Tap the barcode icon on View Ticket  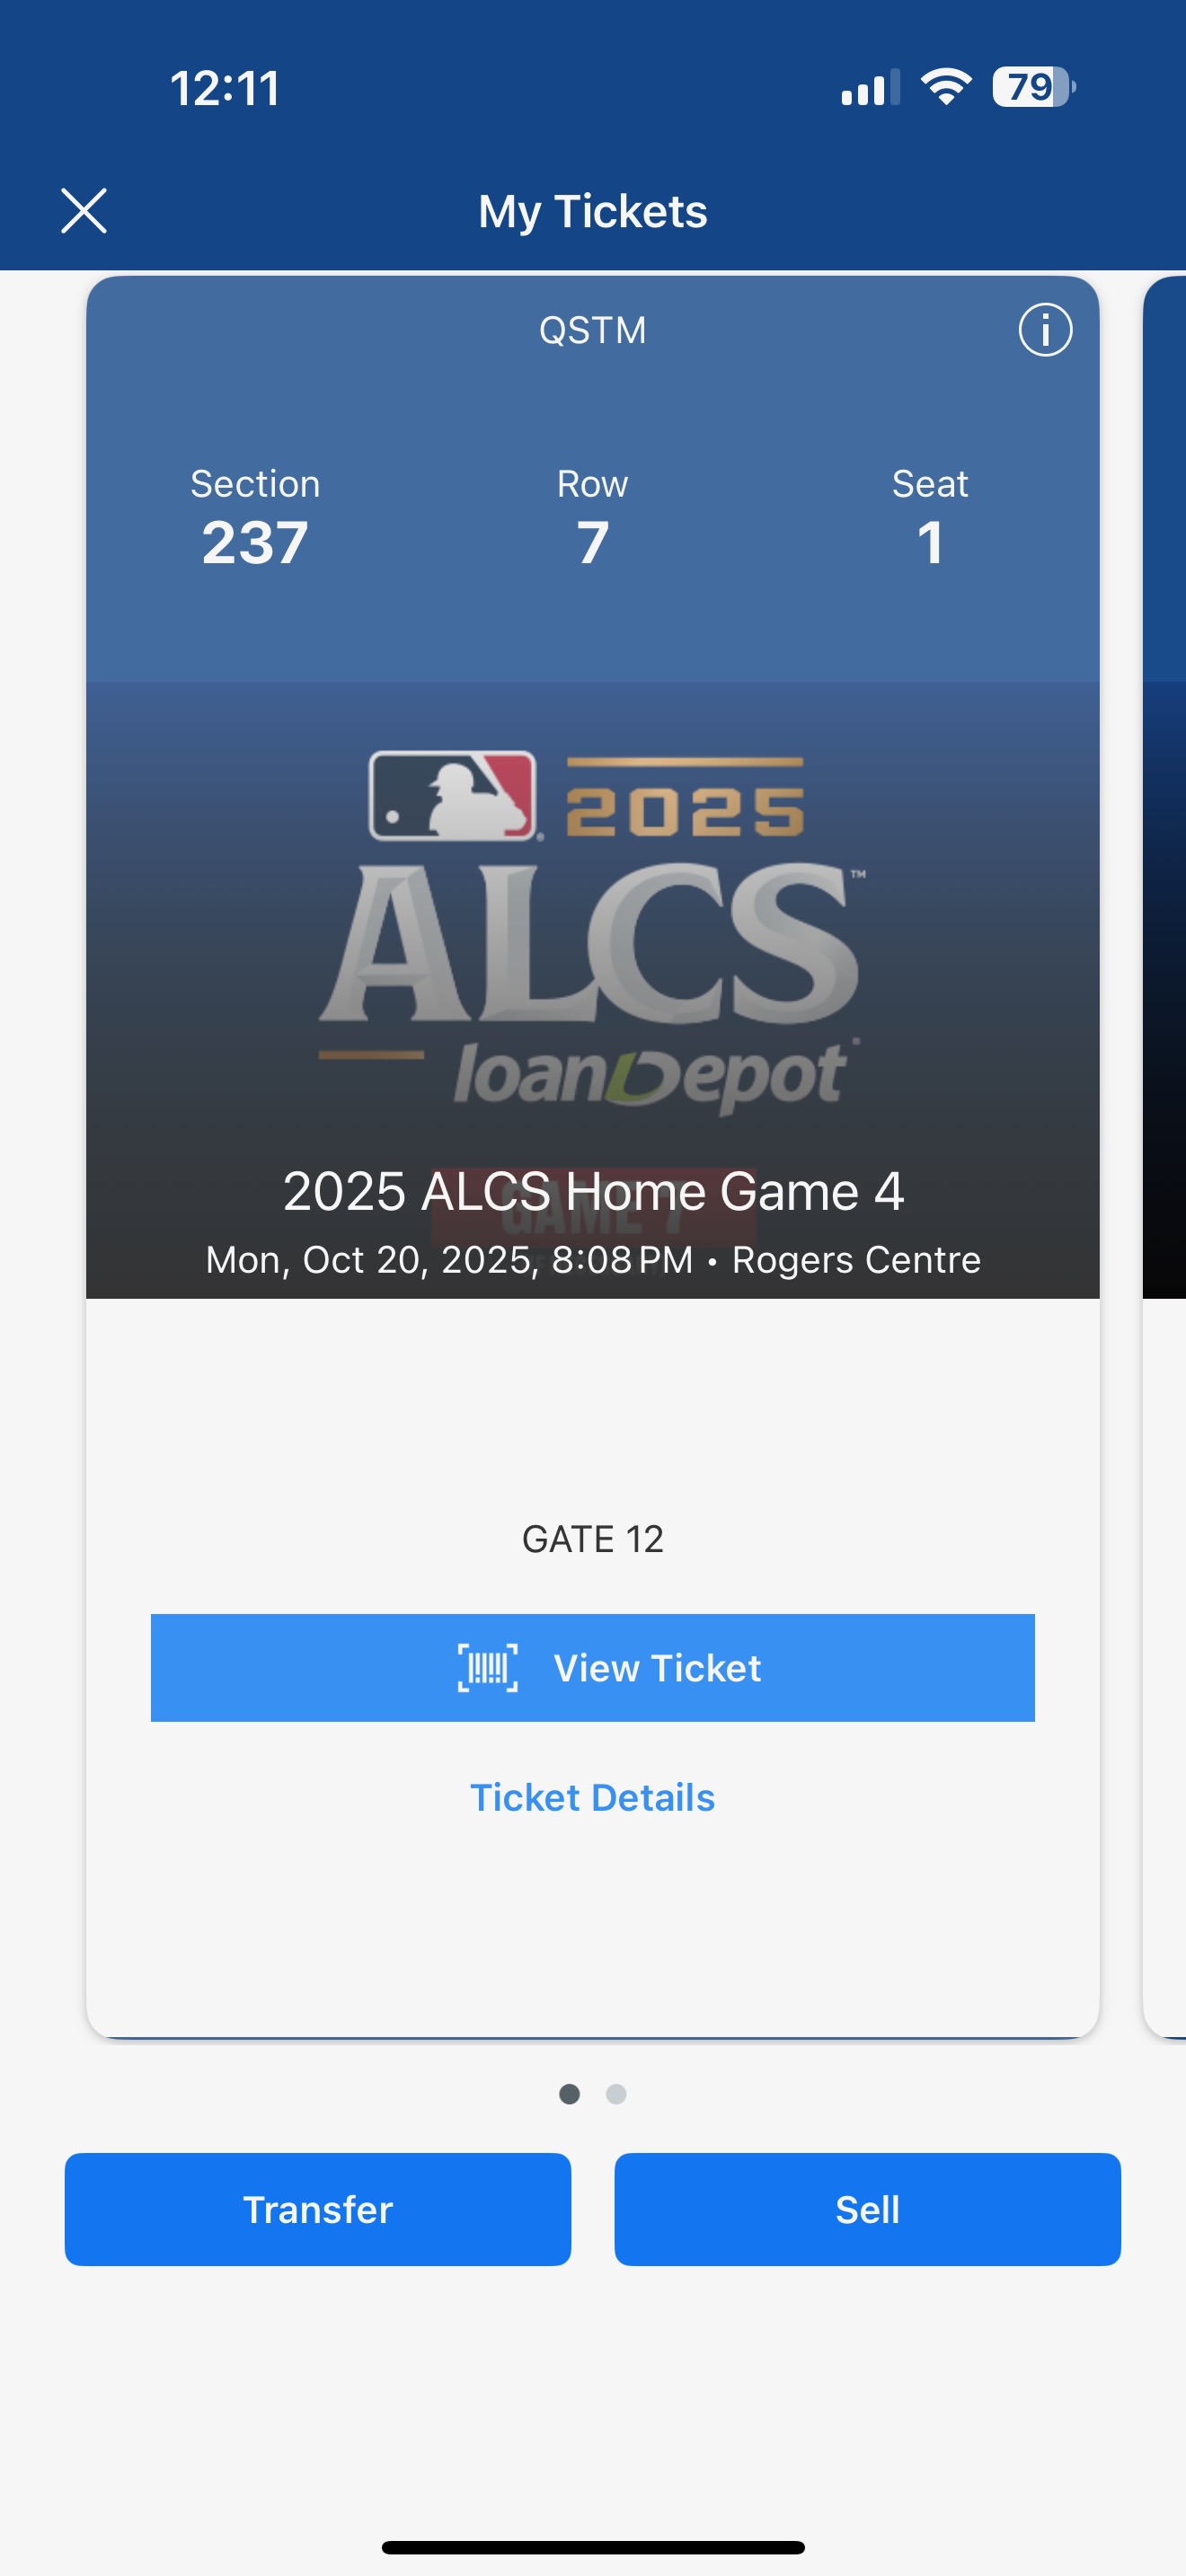click(488, 1668)
